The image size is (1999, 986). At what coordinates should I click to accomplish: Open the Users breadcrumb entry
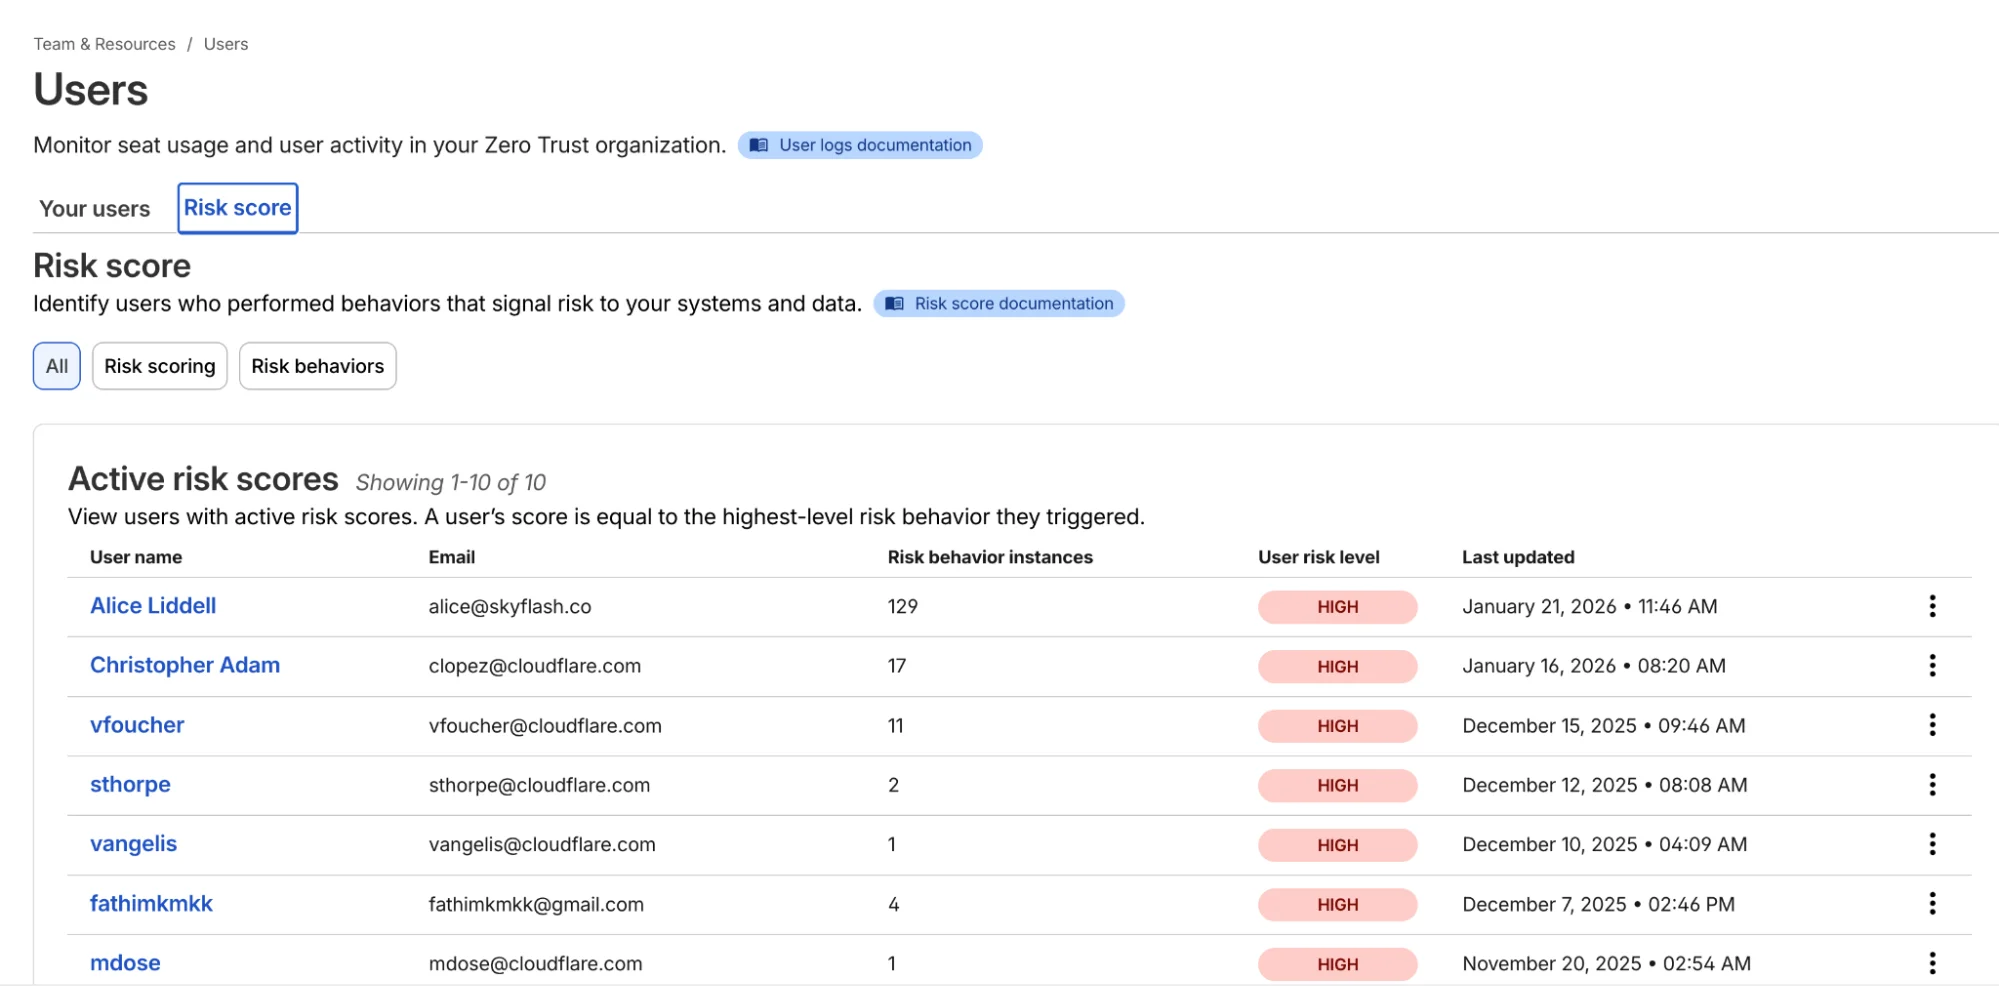pos(225,43)
